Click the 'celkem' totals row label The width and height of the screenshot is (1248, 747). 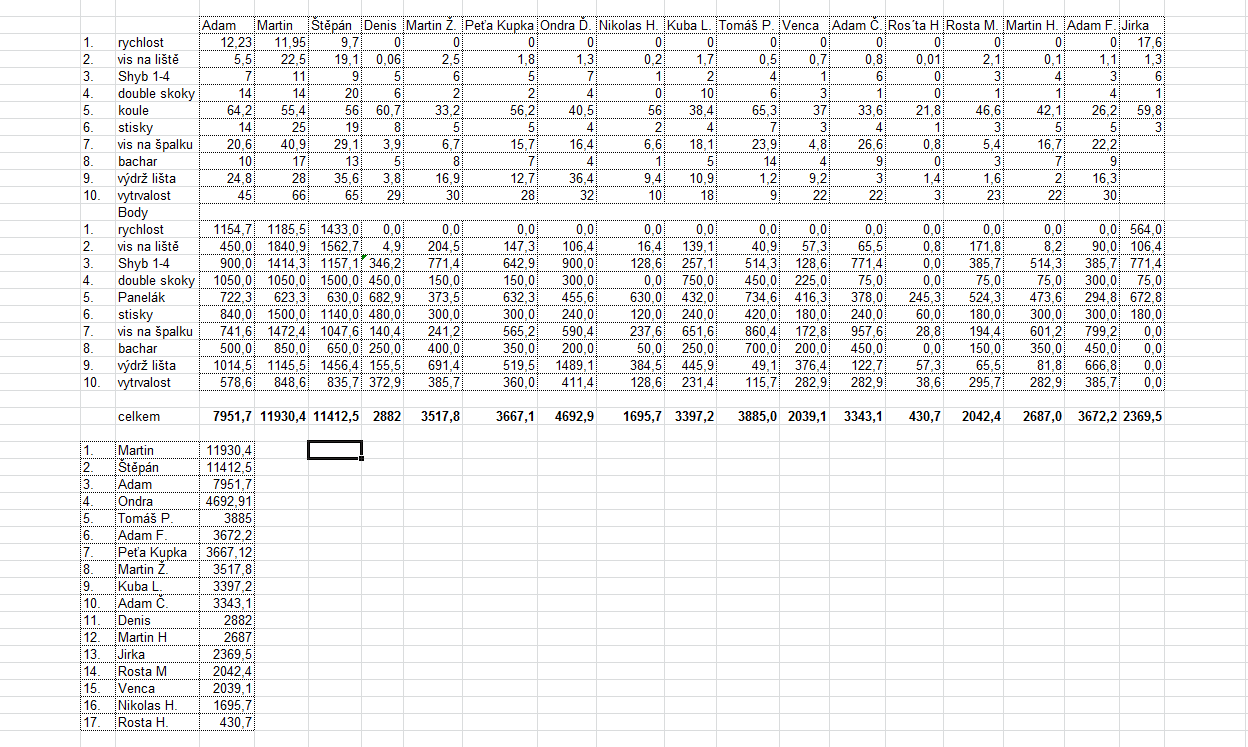point(157,416)
